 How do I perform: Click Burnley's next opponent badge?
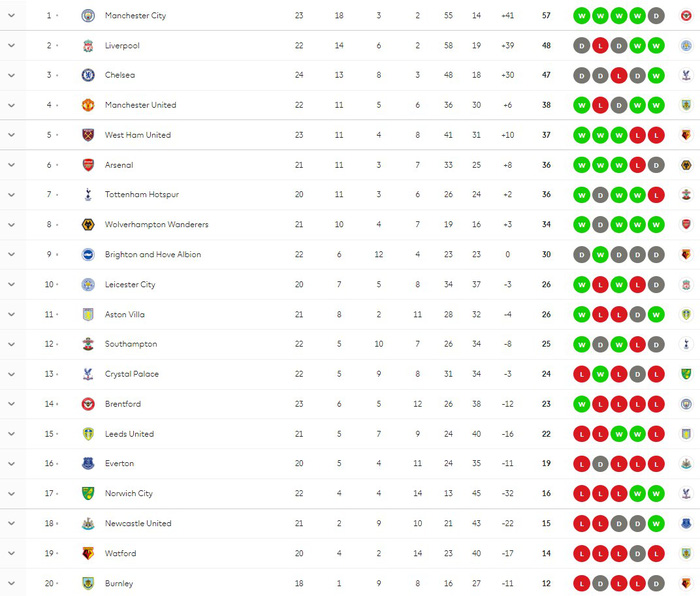point(686,583)
